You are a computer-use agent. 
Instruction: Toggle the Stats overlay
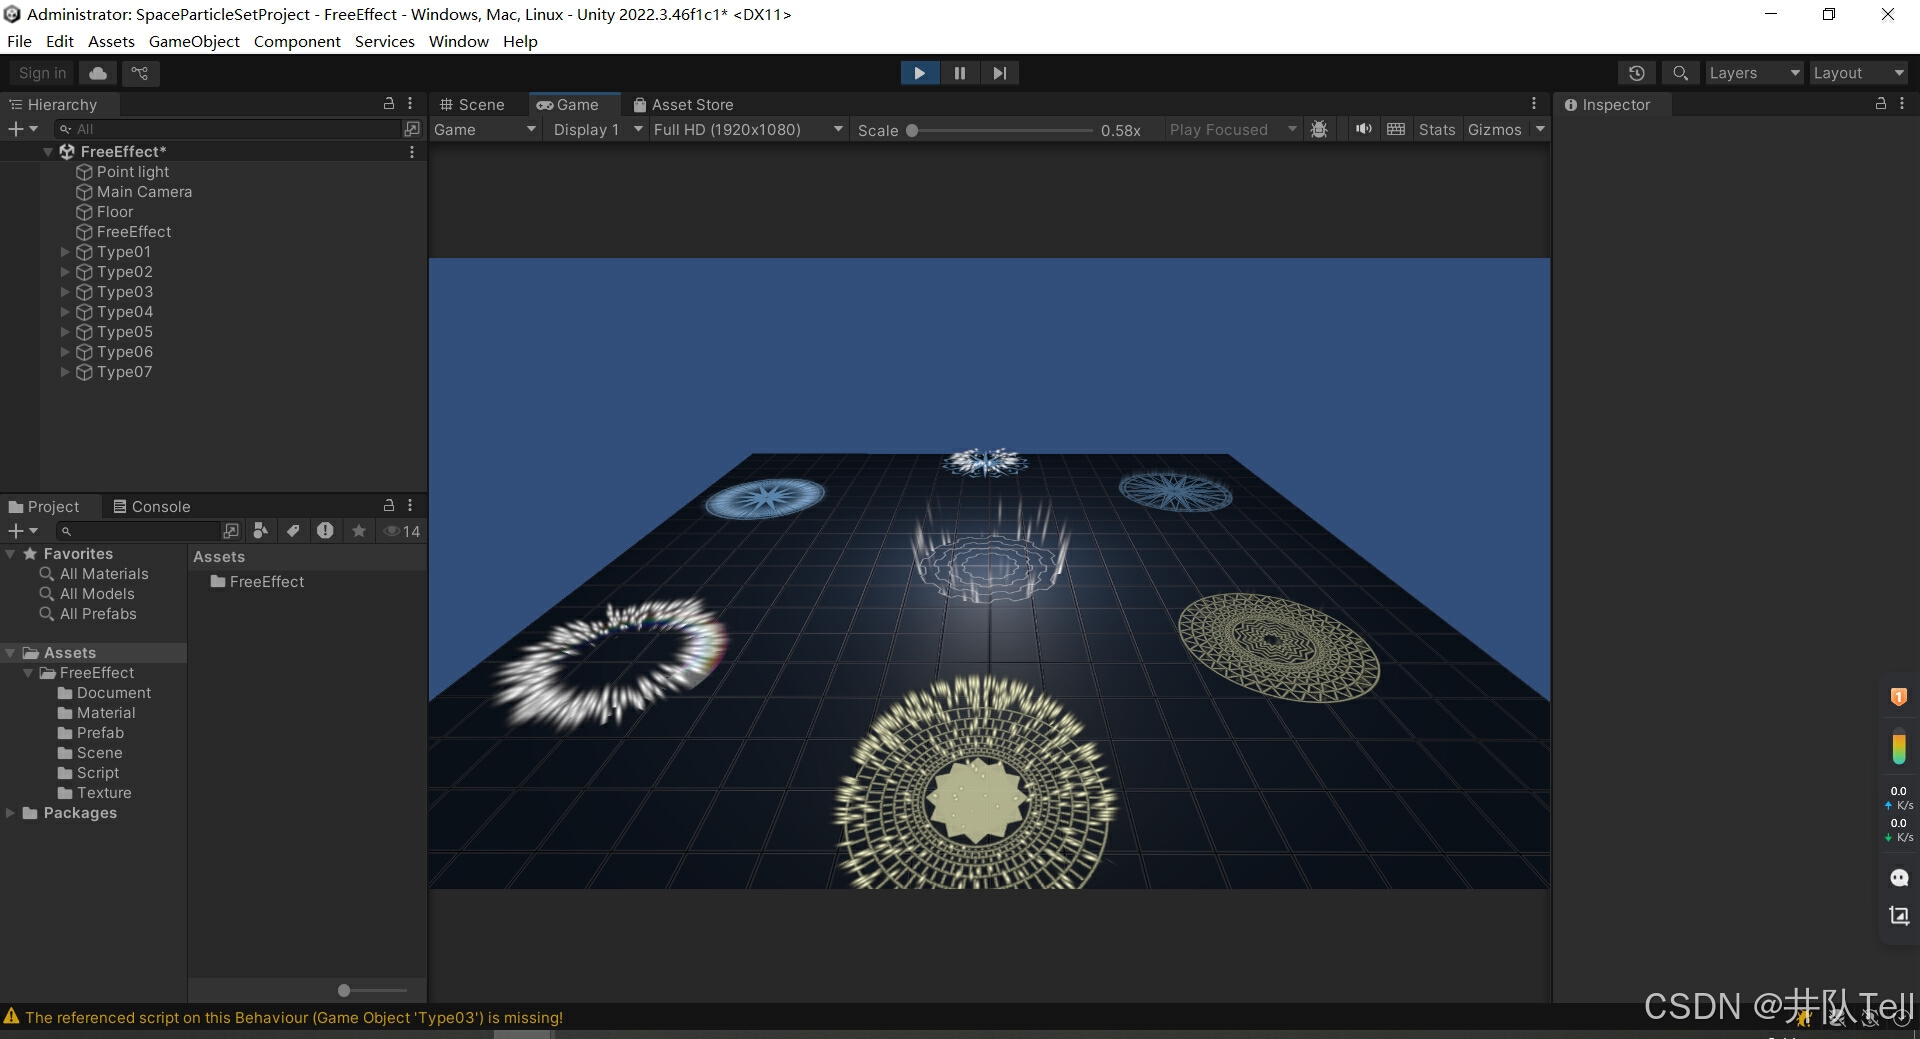click(x=1437, y=129)
